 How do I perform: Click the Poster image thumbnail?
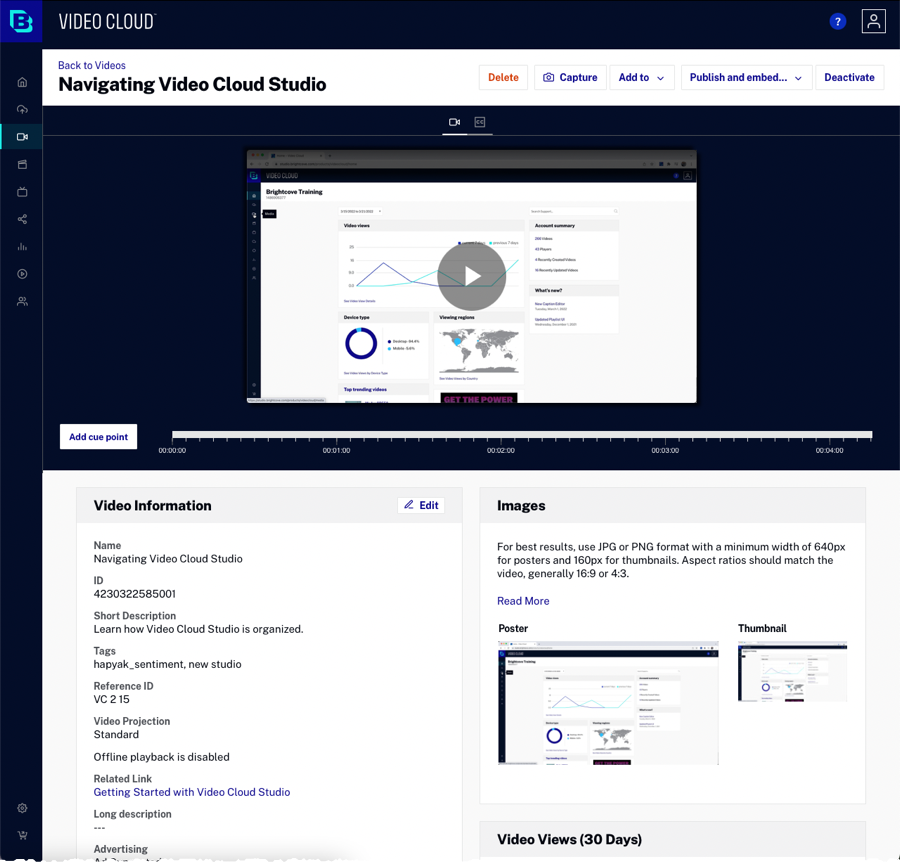[608, 703]
